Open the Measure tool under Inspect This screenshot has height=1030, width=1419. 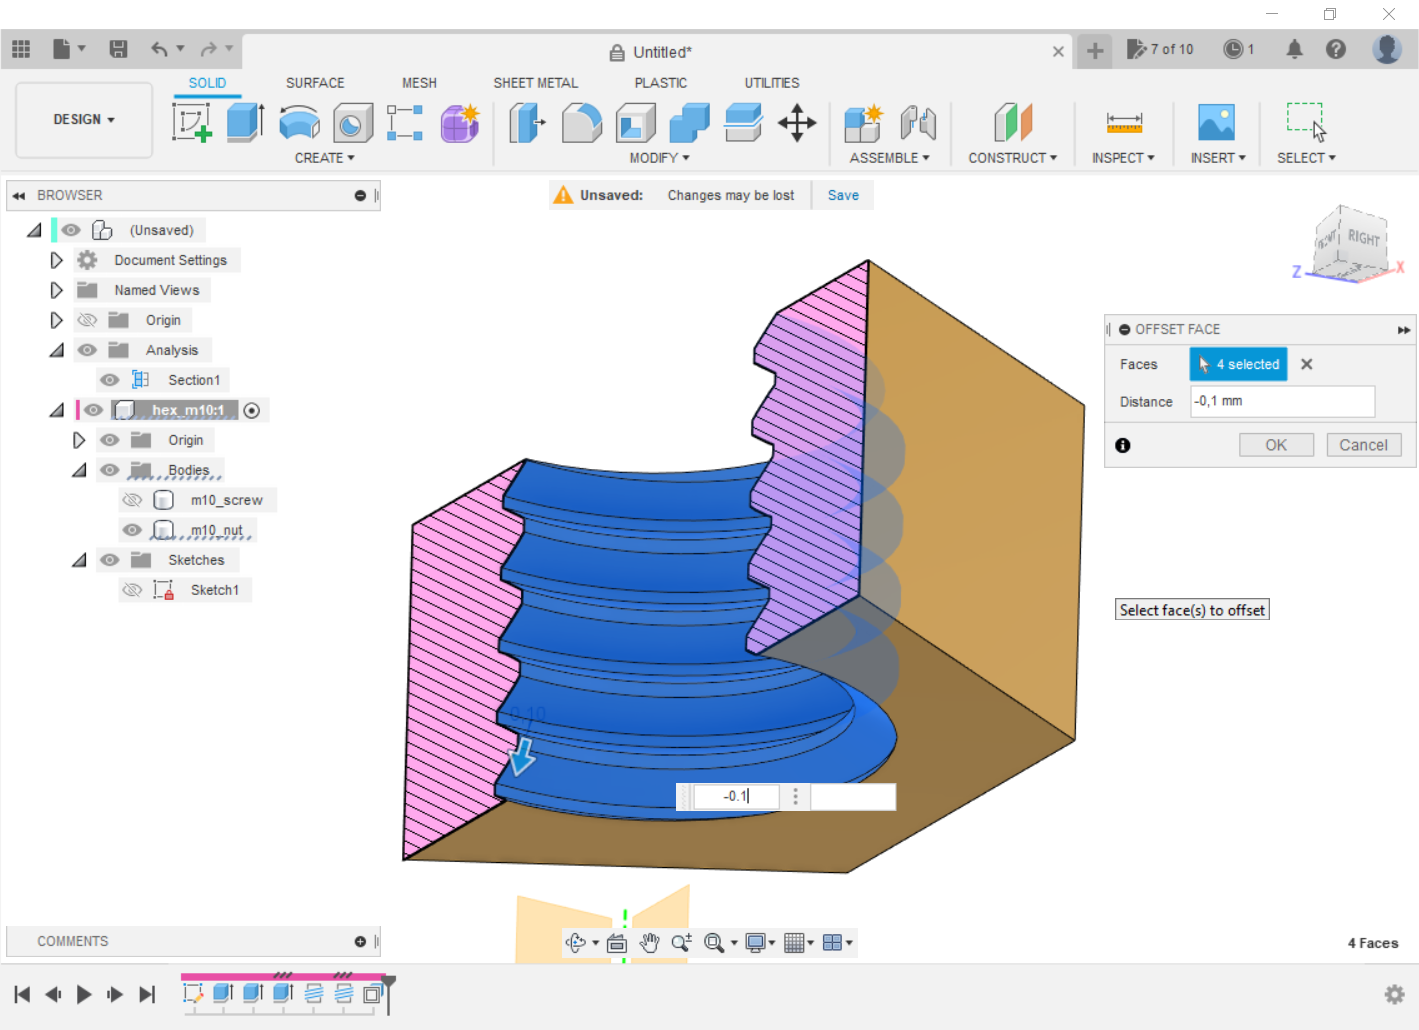click(1124, 123)
